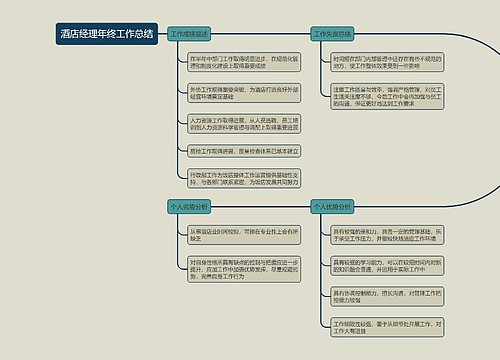This screenshot has height=360, width=500.
Task: Select the root node 酒店经理年终工作总结
Action: pos(107,34)
